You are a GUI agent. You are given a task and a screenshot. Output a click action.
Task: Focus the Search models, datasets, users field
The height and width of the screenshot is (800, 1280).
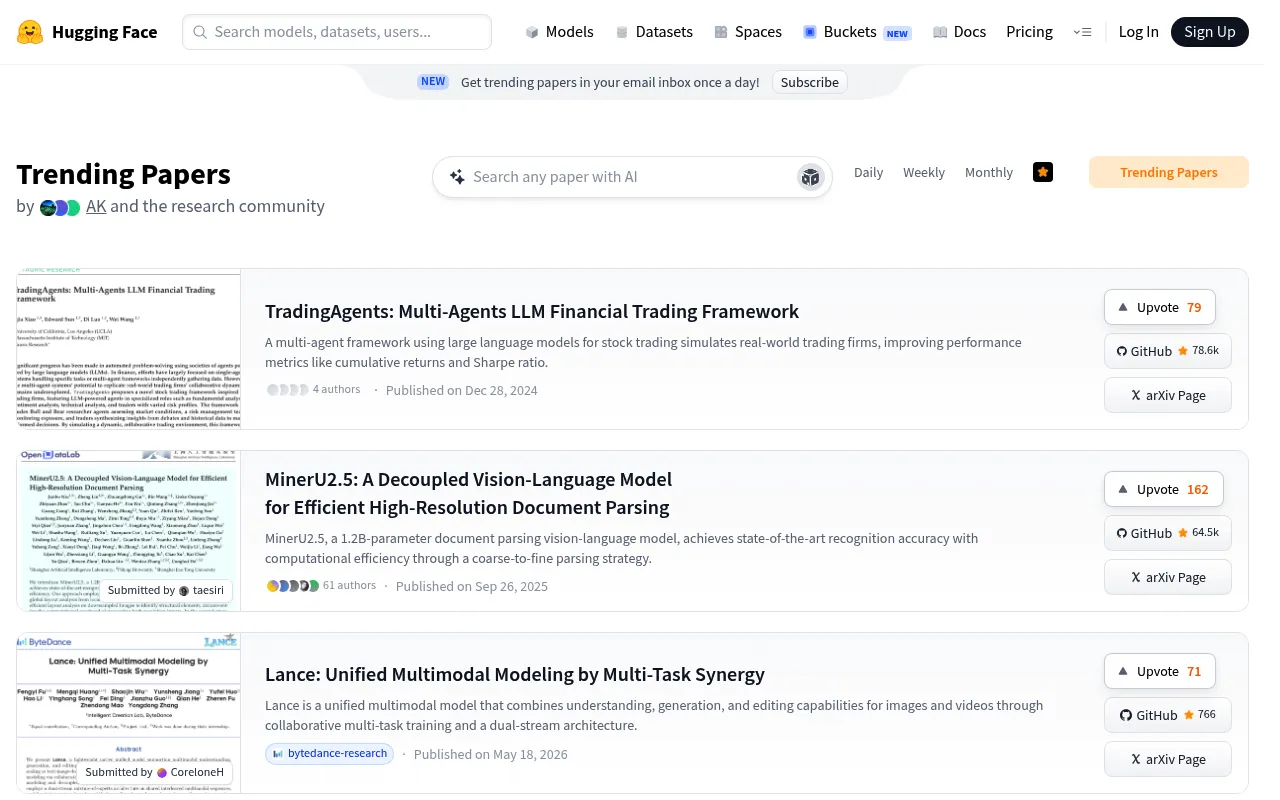tap(337, 32)
